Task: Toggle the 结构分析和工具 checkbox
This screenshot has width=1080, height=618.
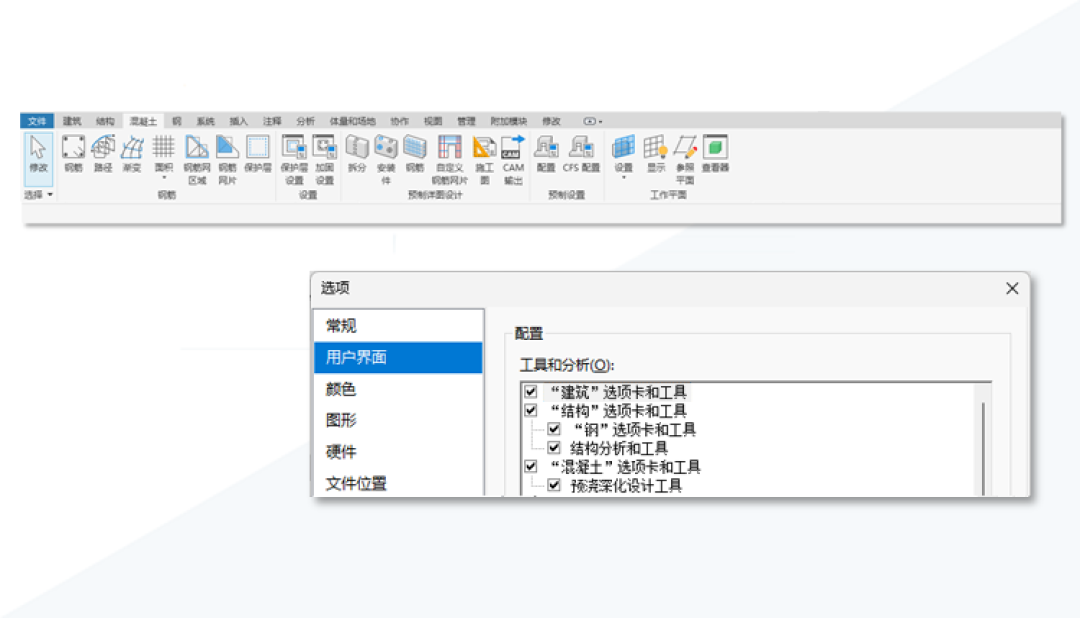Action: click(554, 448)
